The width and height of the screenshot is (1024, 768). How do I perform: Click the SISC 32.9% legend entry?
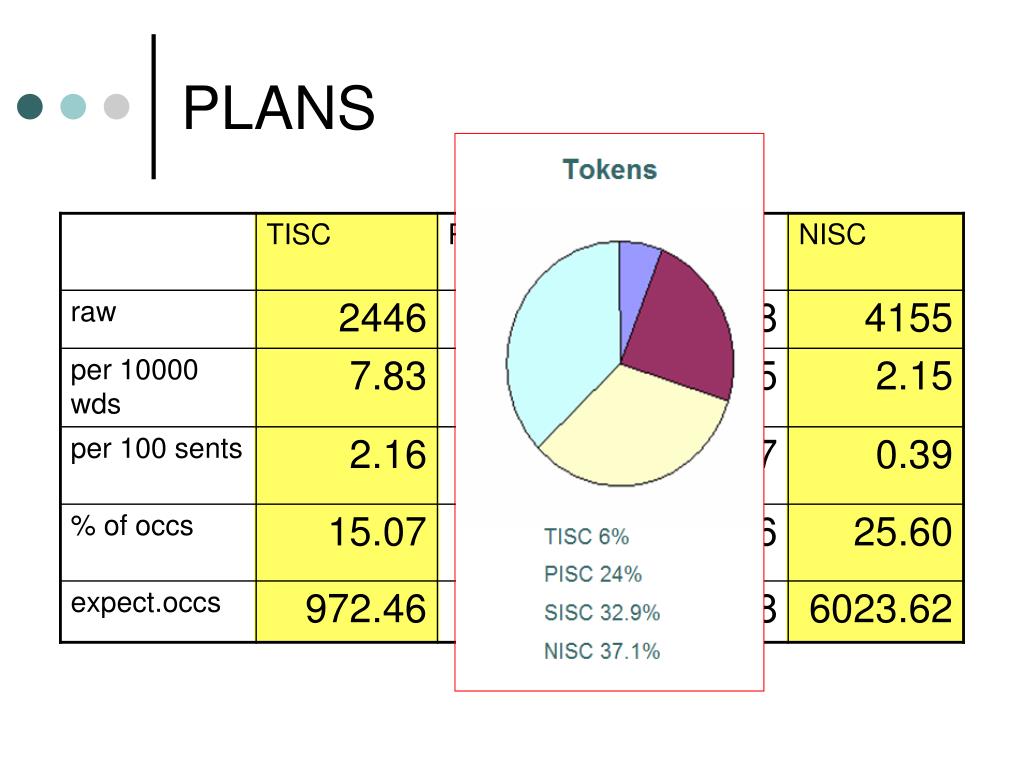click(602, 613)
